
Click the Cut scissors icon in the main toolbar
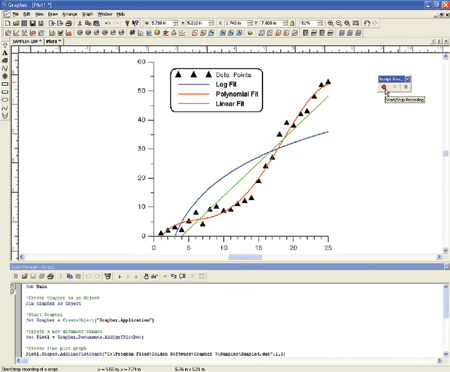pyautogui.click(x=80, y=23)
